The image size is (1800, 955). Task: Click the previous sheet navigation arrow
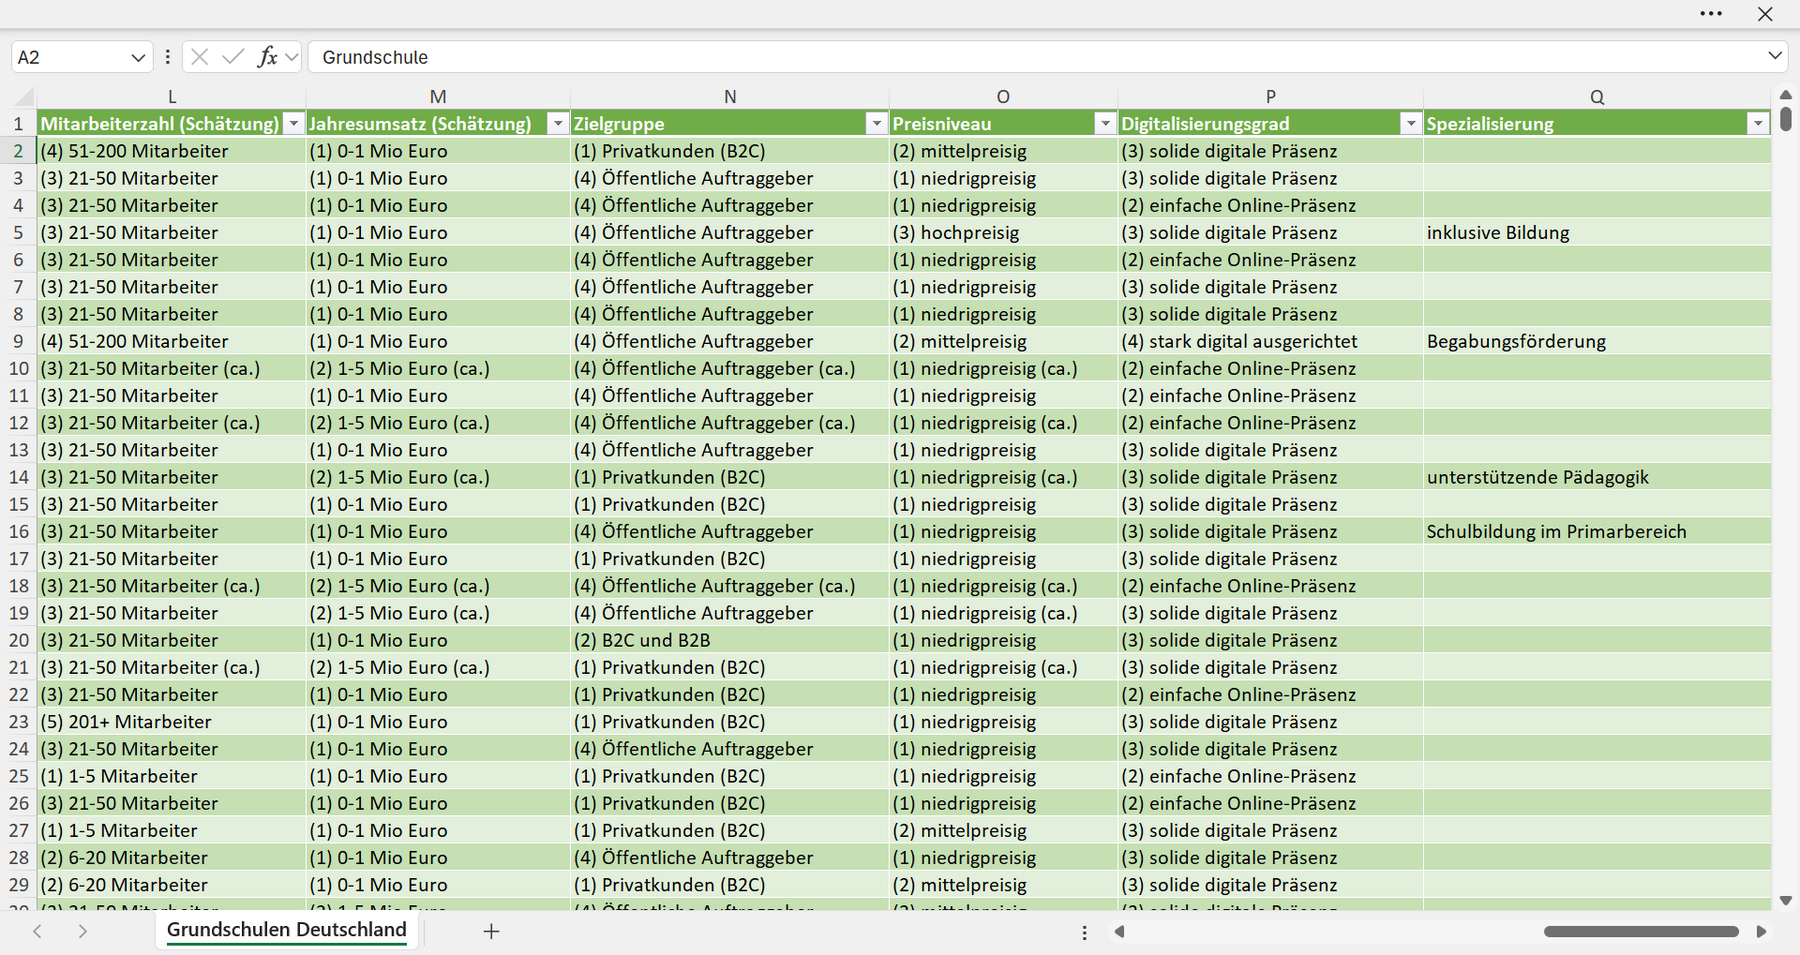coord(38,931)
